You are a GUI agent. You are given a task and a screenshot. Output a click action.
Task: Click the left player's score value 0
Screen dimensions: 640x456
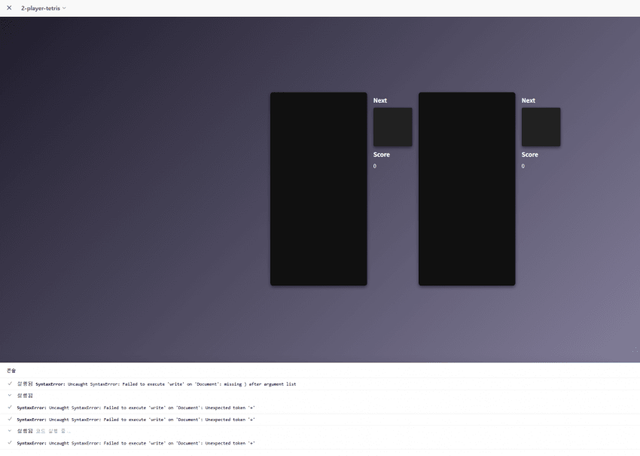point(375,166)
